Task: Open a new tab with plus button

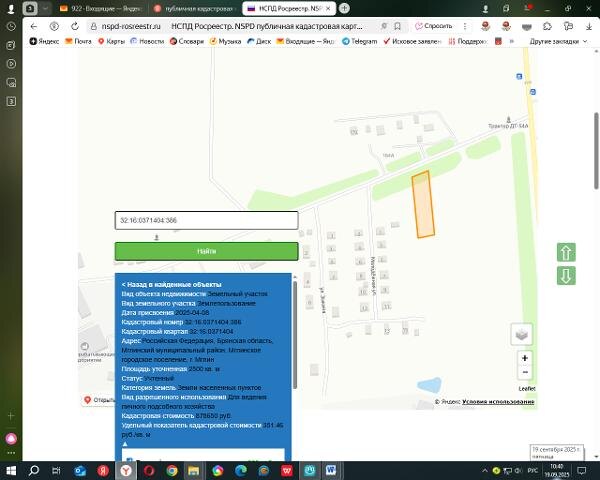Action: coord(344,8)
